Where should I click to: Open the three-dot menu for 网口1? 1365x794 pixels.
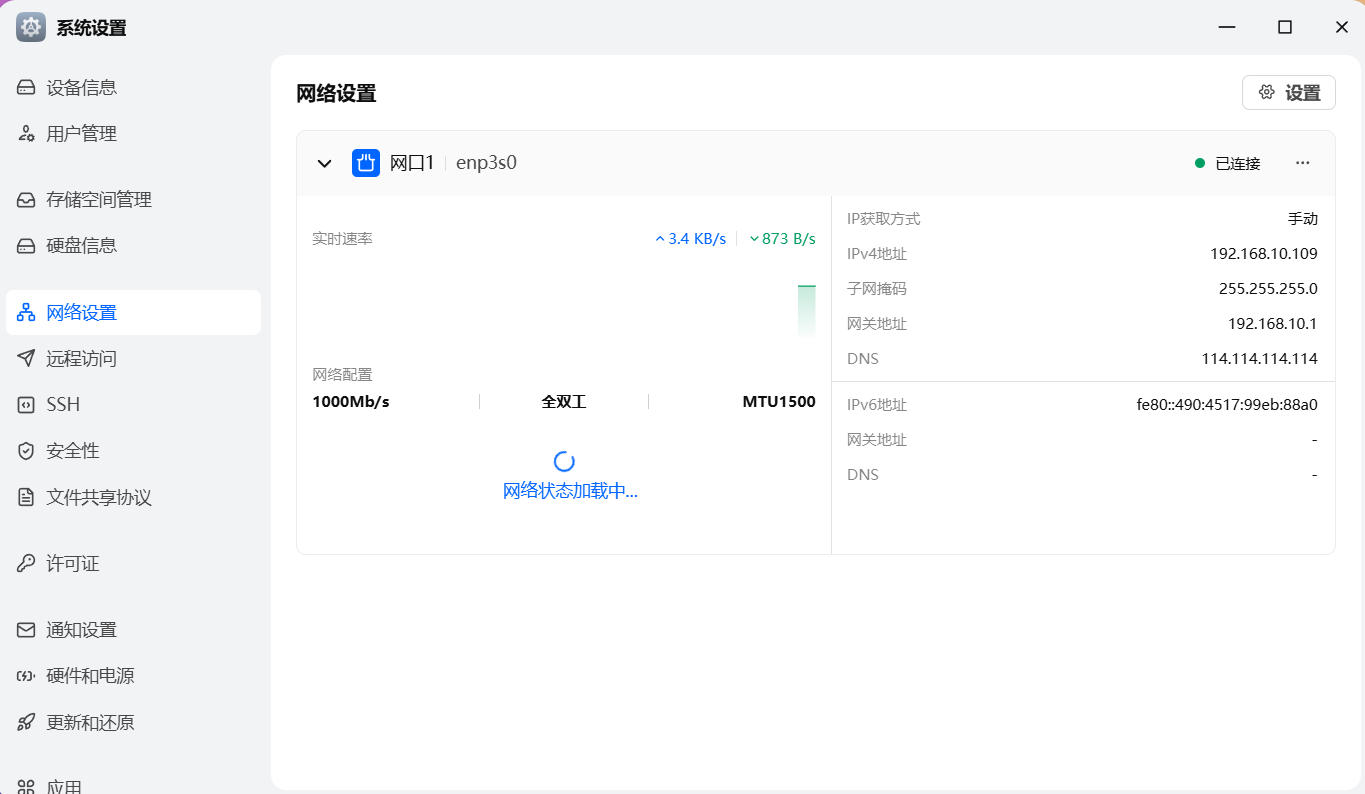click(1302, 163)
